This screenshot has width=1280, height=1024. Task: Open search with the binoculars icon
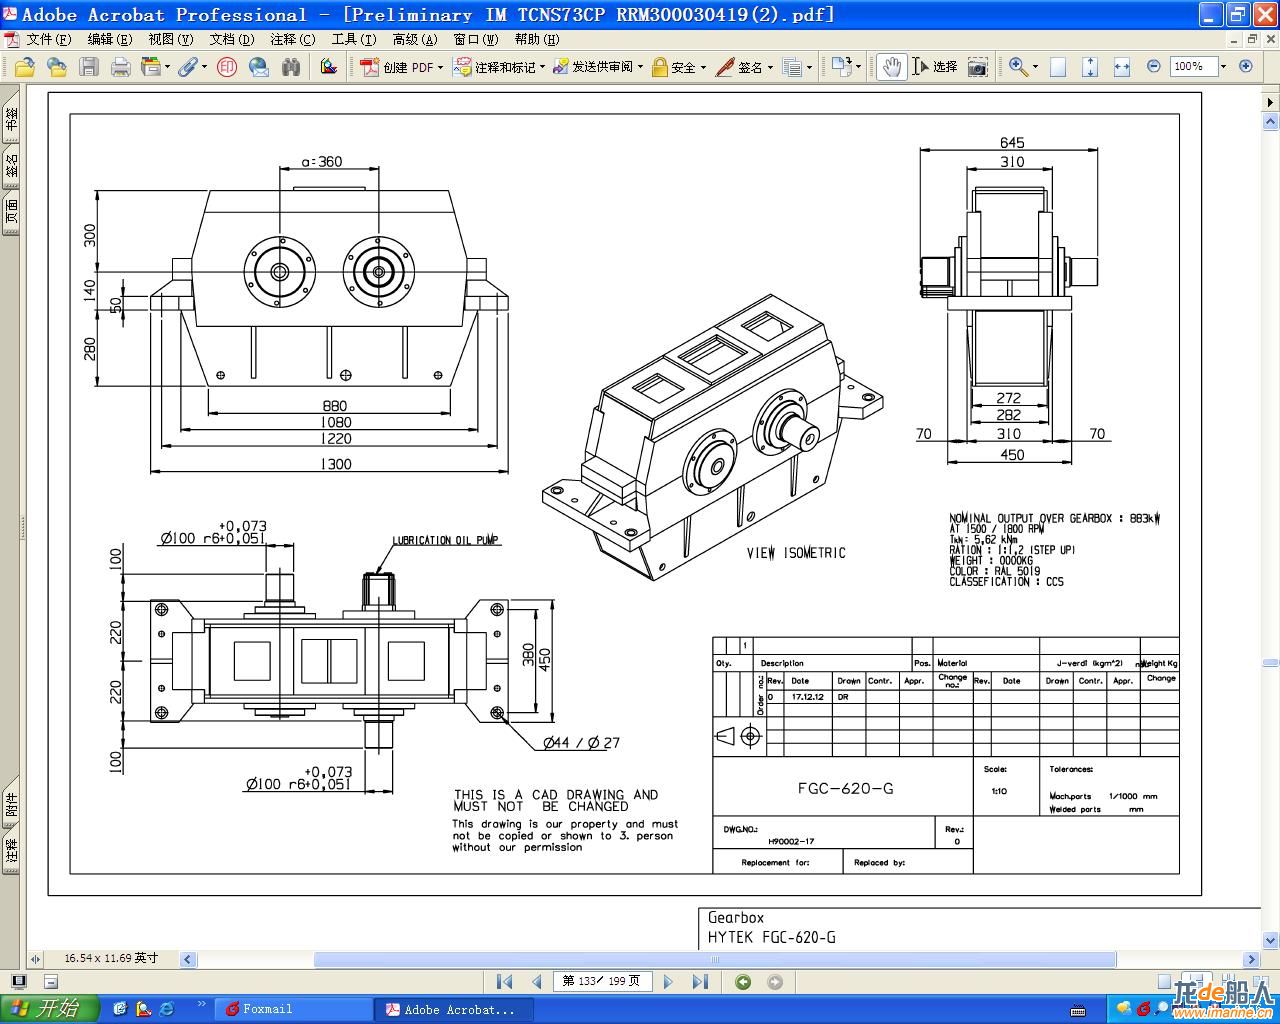click(291, 67)
